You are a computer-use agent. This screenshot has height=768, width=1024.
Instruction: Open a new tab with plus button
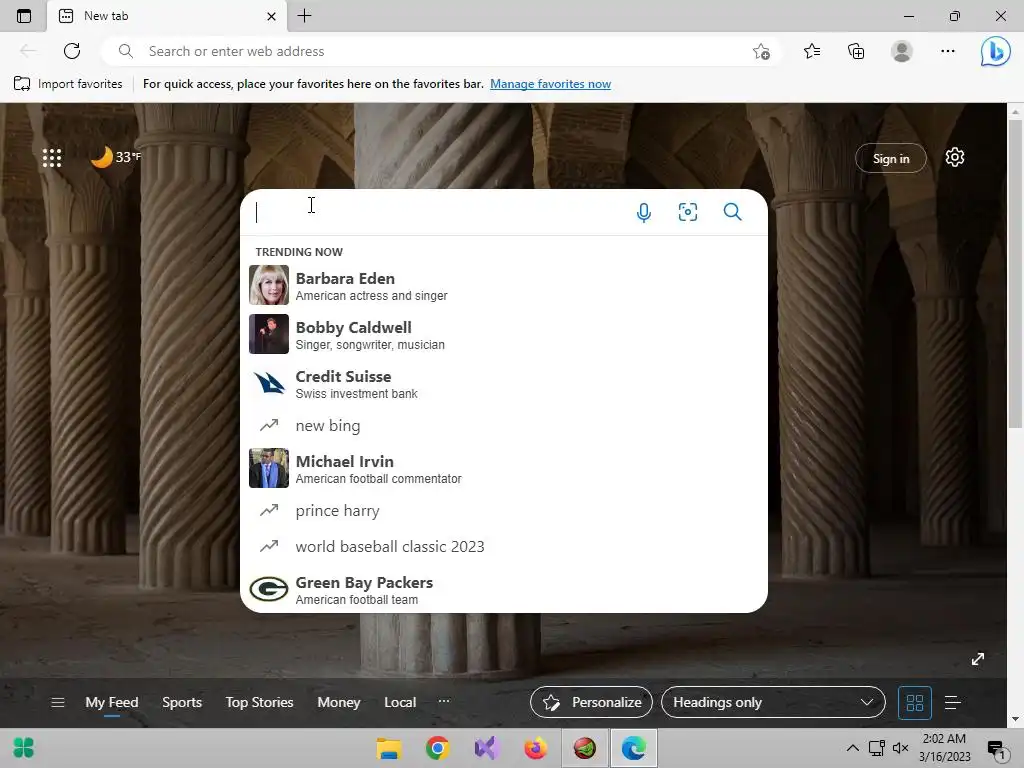coord(304,16)
